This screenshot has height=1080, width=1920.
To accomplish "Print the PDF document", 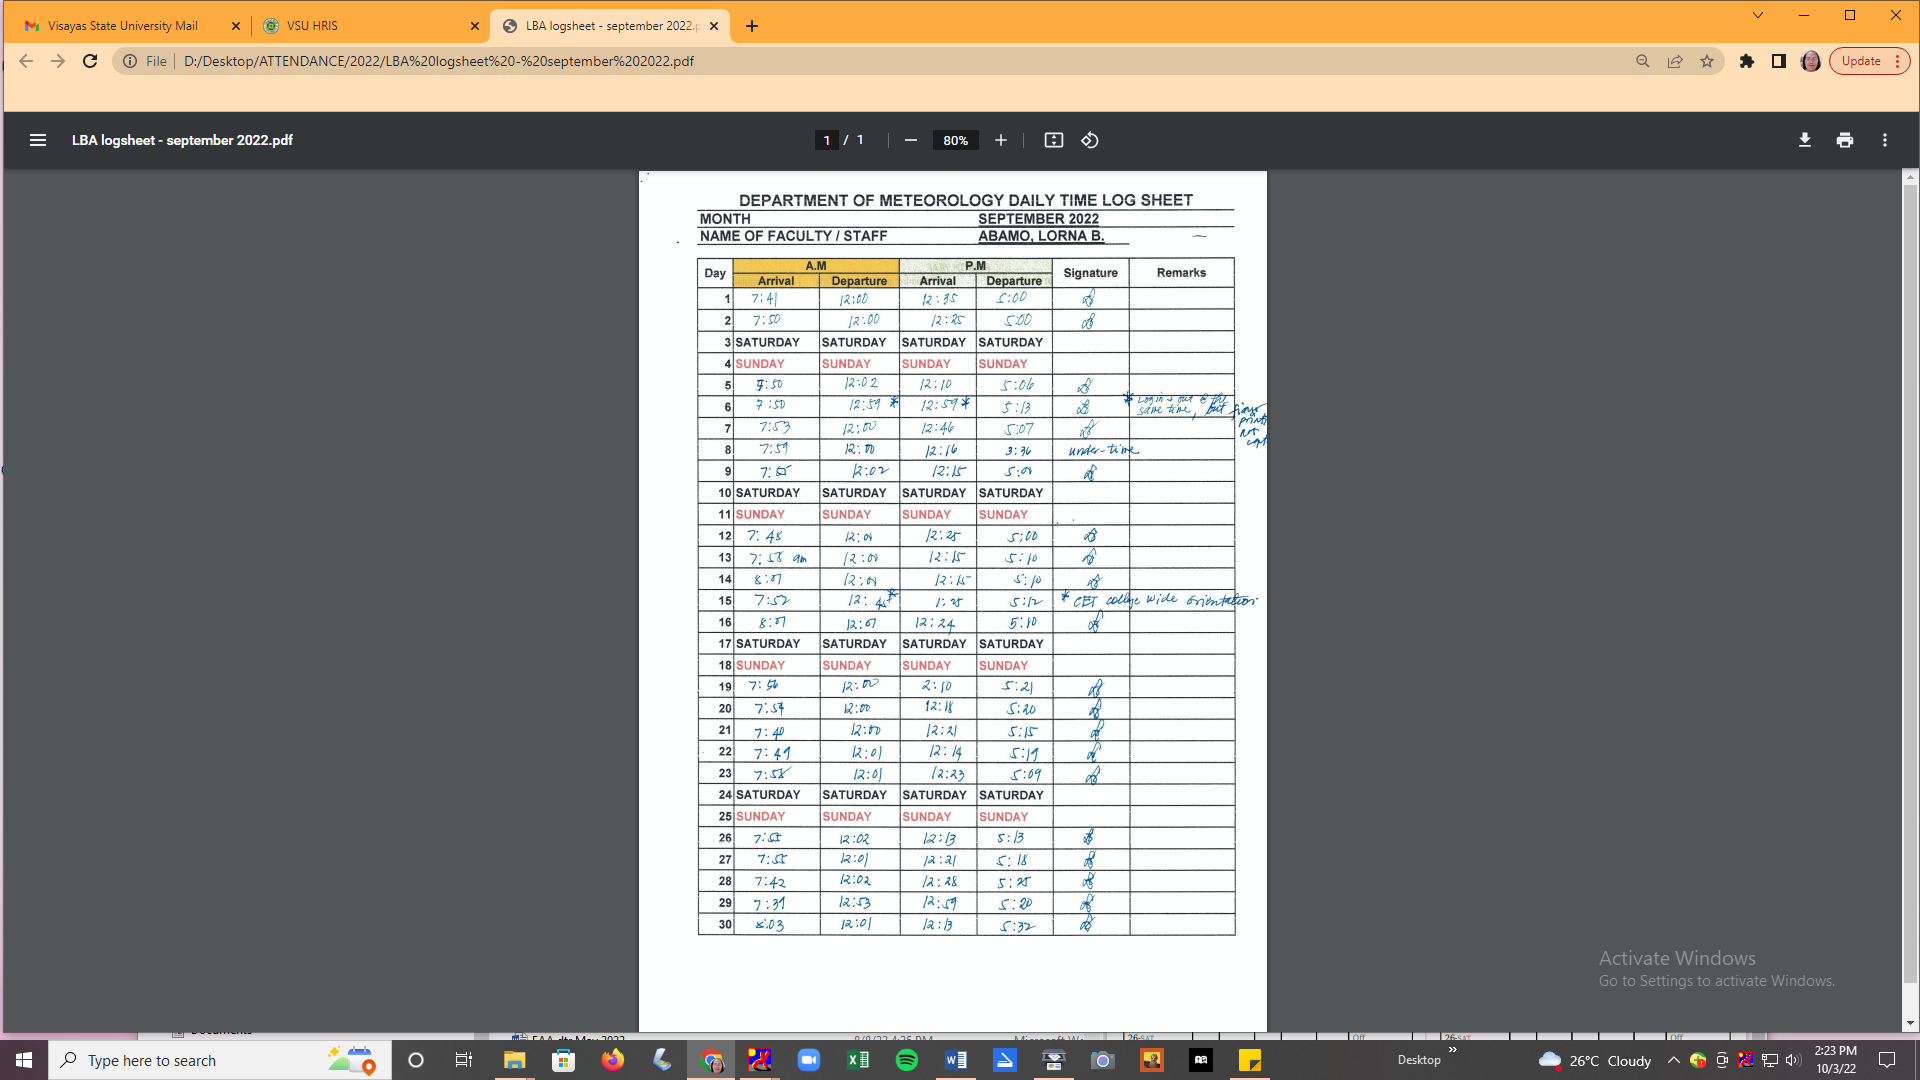I will (1844, 140).
